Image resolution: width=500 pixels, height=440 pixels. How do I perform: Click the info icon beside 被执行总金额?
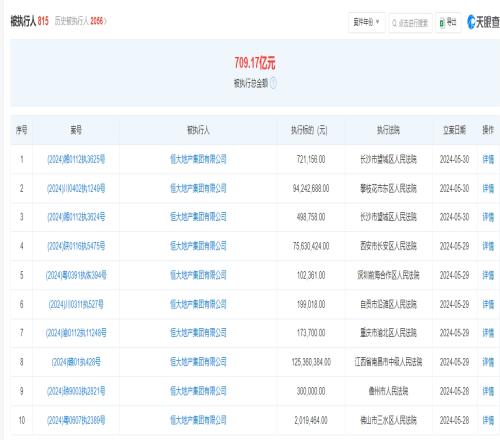click(273, 83)
